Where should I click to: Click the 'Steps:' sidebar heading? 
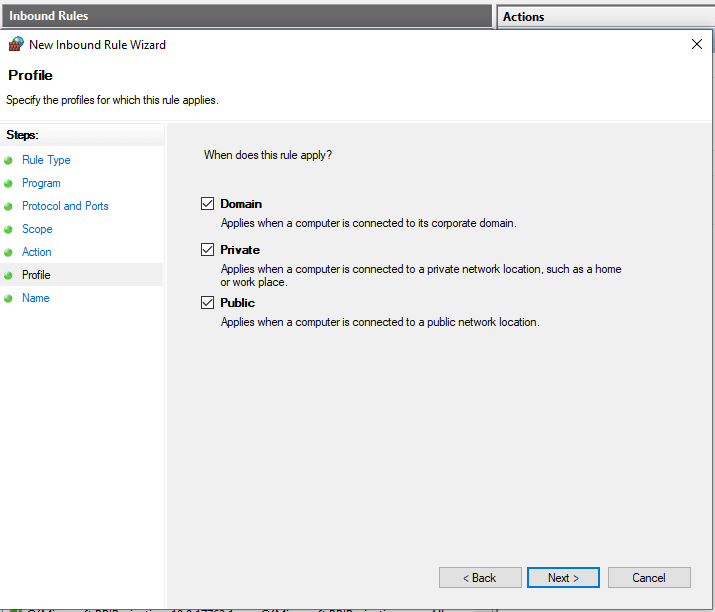point(22,135)
